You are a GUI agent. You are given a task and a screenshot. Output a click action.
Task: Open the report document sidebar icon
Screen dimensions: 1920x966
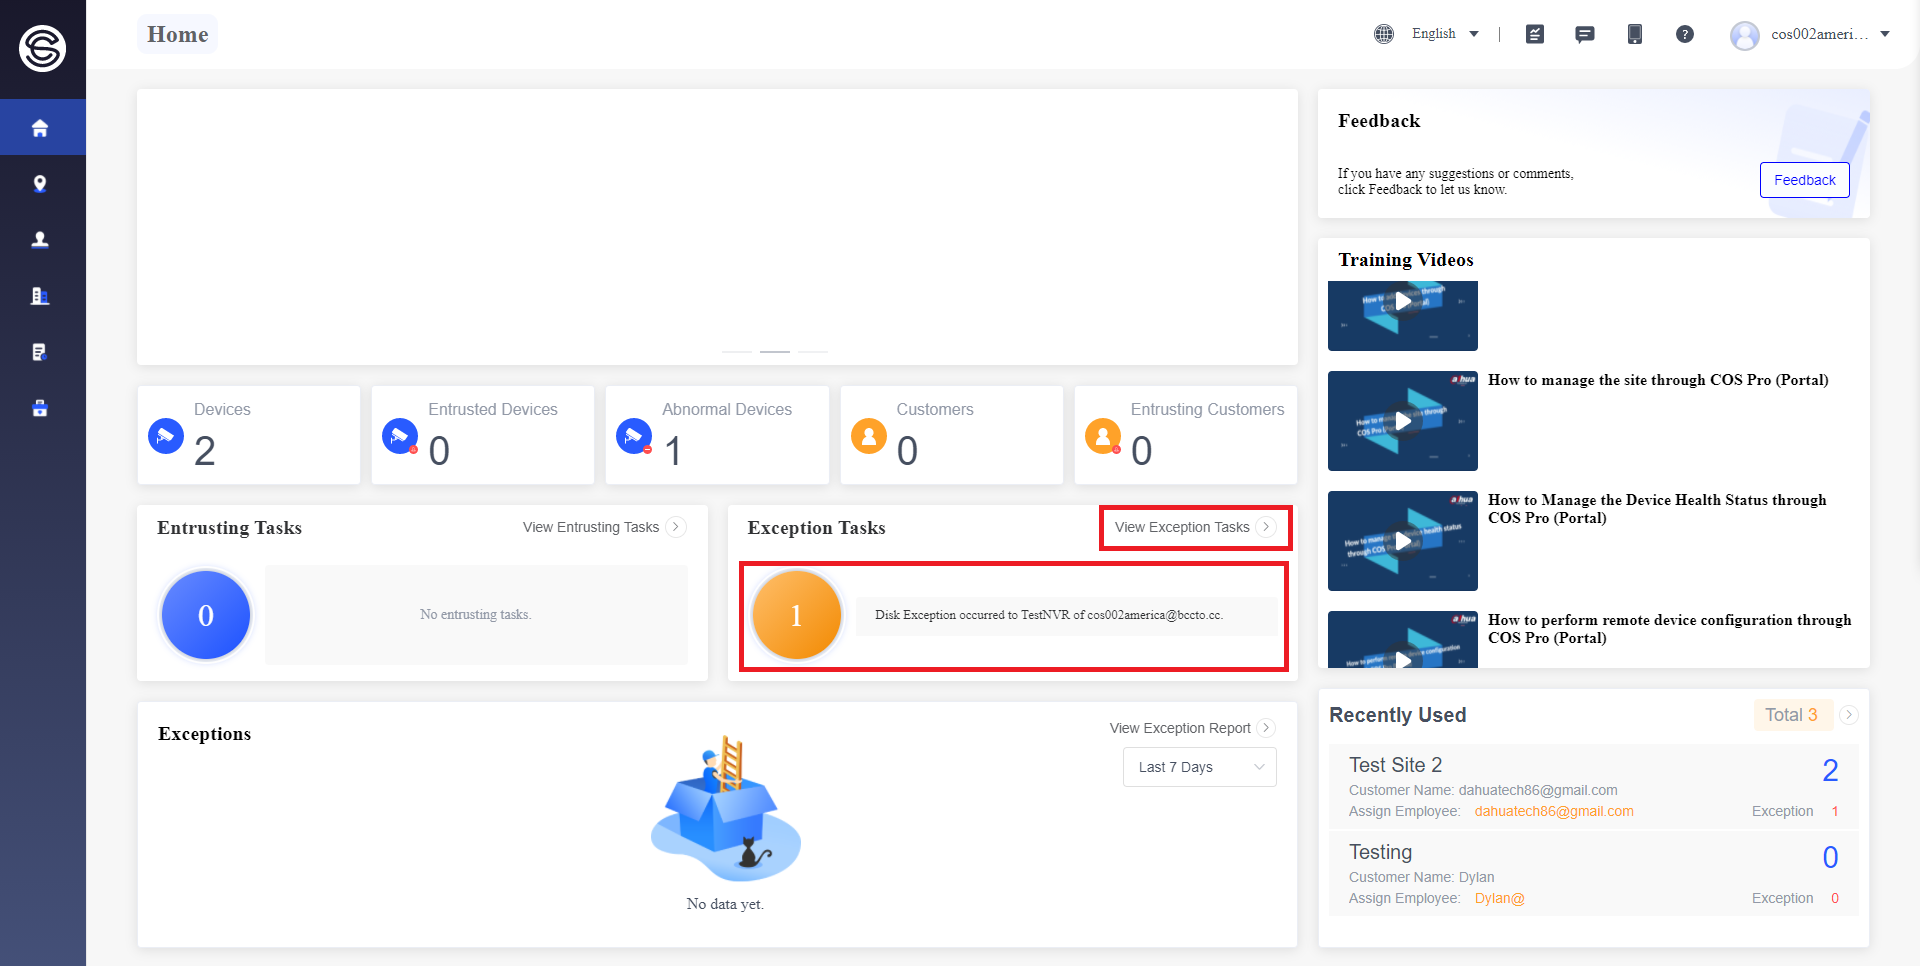tap(40, 352)
